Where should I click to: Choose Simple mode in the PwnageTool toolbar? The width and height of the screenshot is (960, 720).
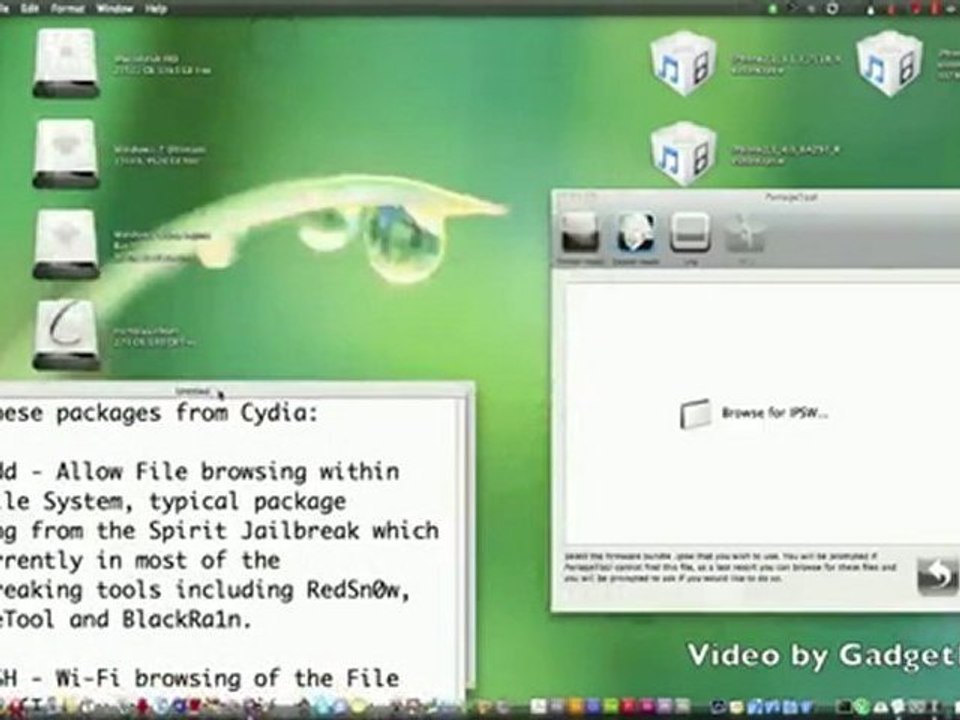pos(580,236)
